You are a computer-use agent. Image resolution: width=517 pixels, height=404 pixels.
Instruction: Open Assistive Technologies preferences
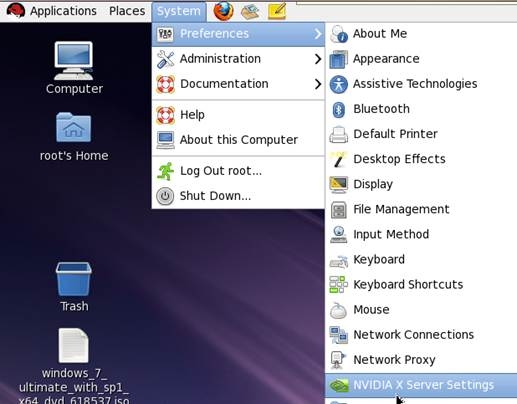click(421, 84)
